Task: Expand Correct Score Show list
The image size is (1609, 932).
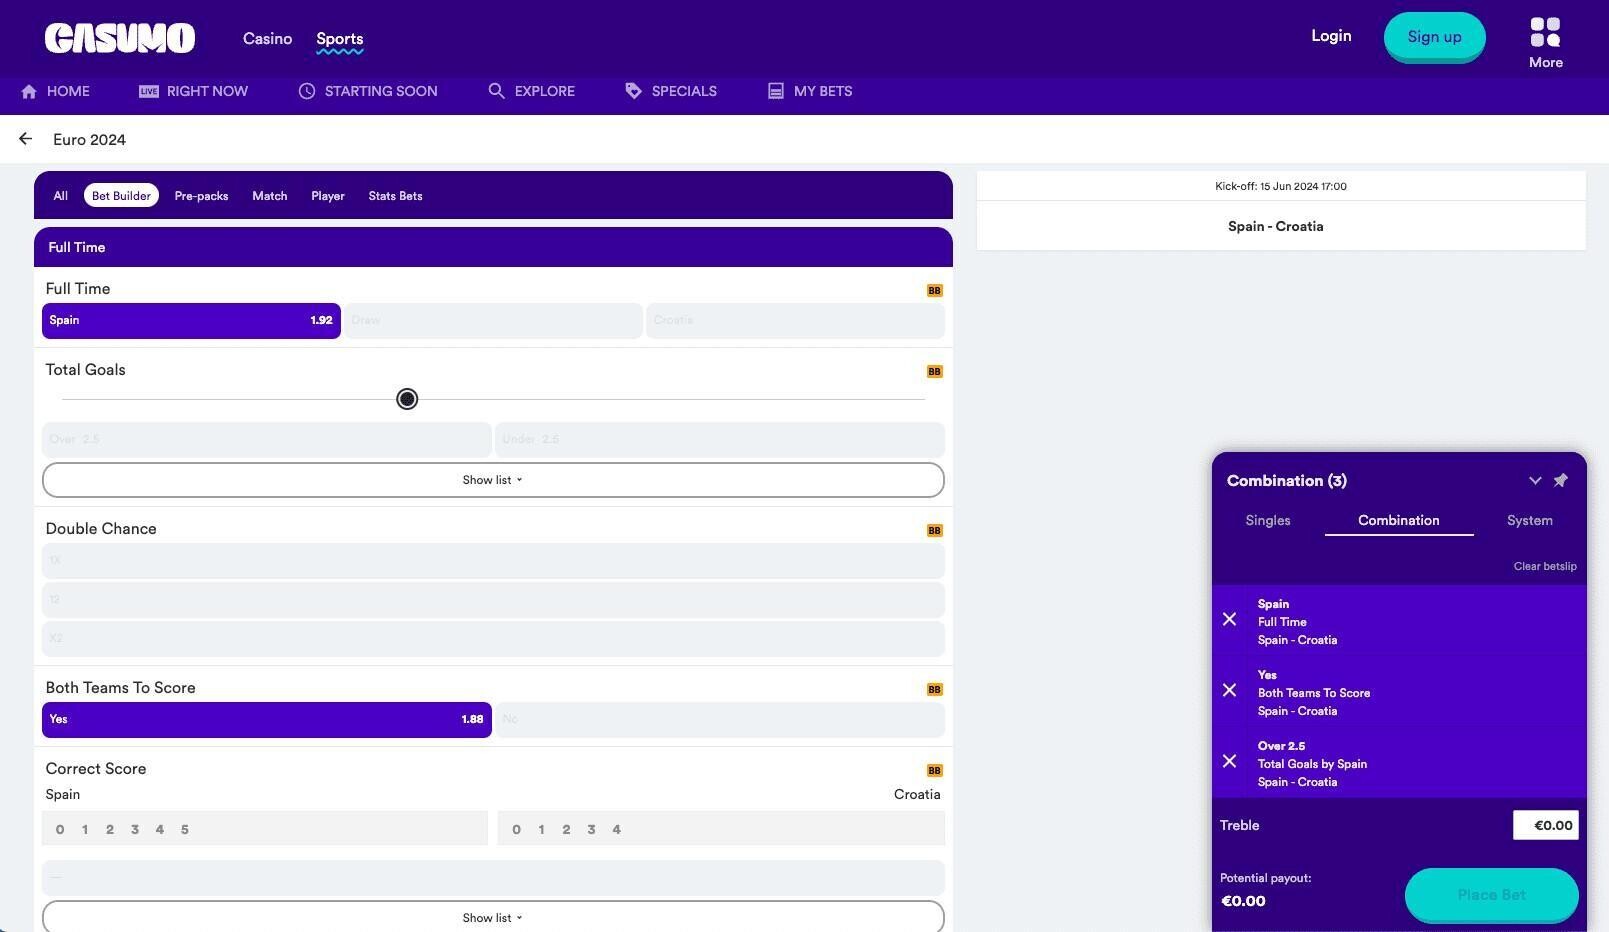Action: click(493, 917)
